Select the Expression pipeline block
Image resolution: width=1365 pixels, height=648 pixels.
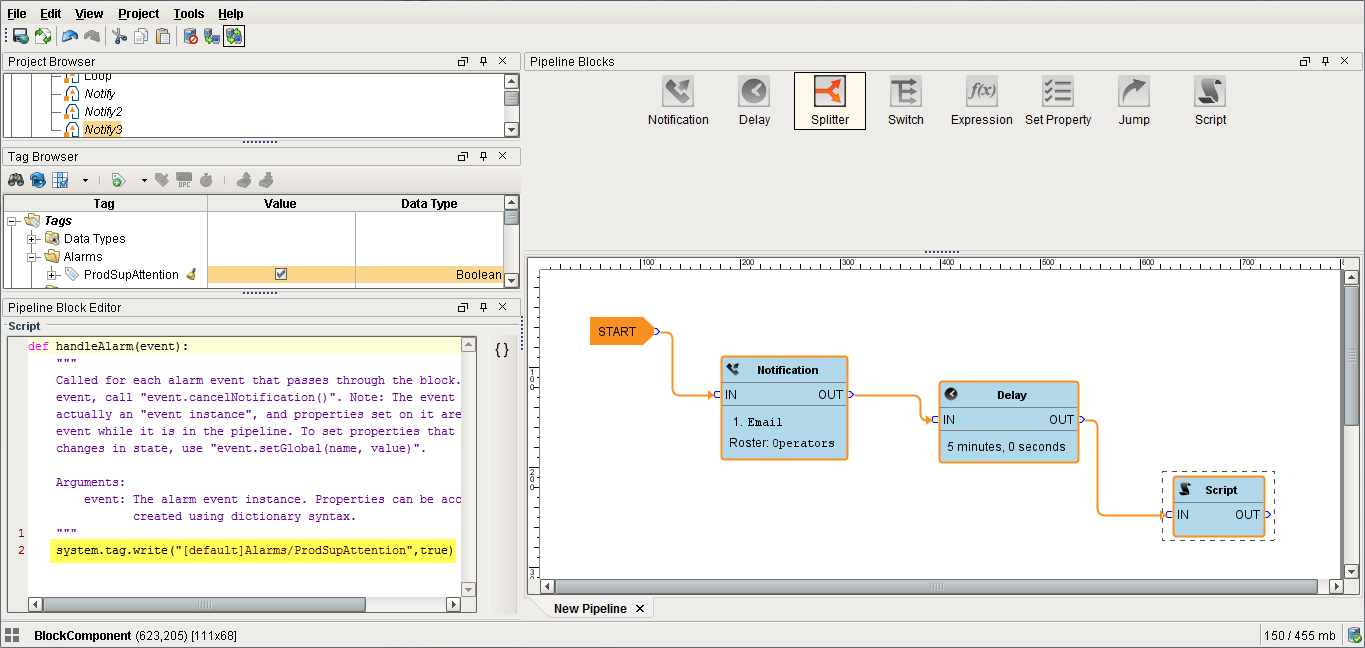[982, 101]
